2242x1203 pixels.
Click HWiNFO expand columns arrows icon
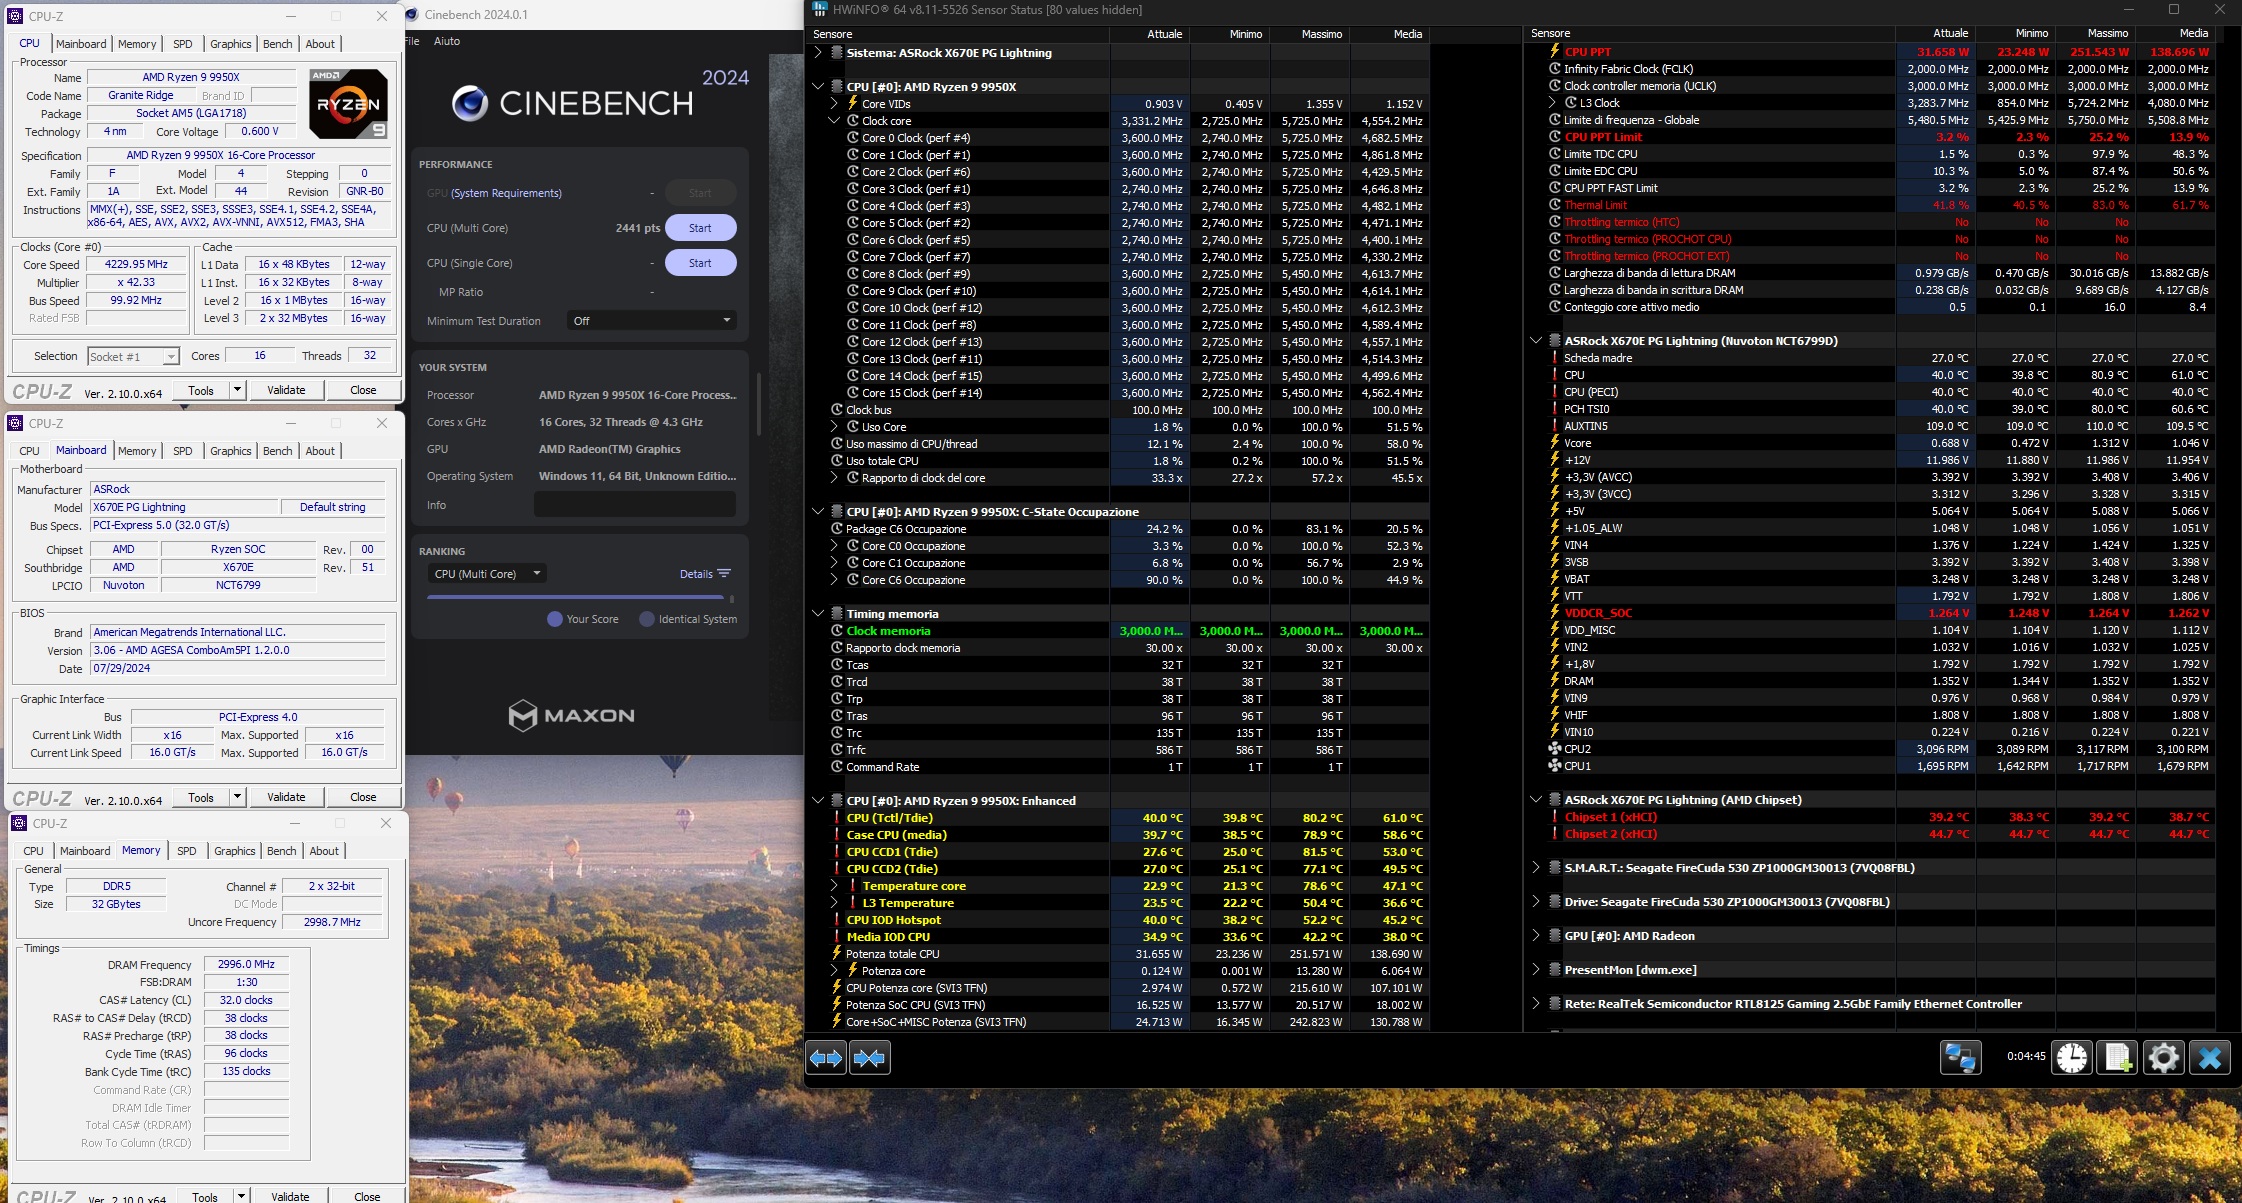click(x=826, y=1058)
